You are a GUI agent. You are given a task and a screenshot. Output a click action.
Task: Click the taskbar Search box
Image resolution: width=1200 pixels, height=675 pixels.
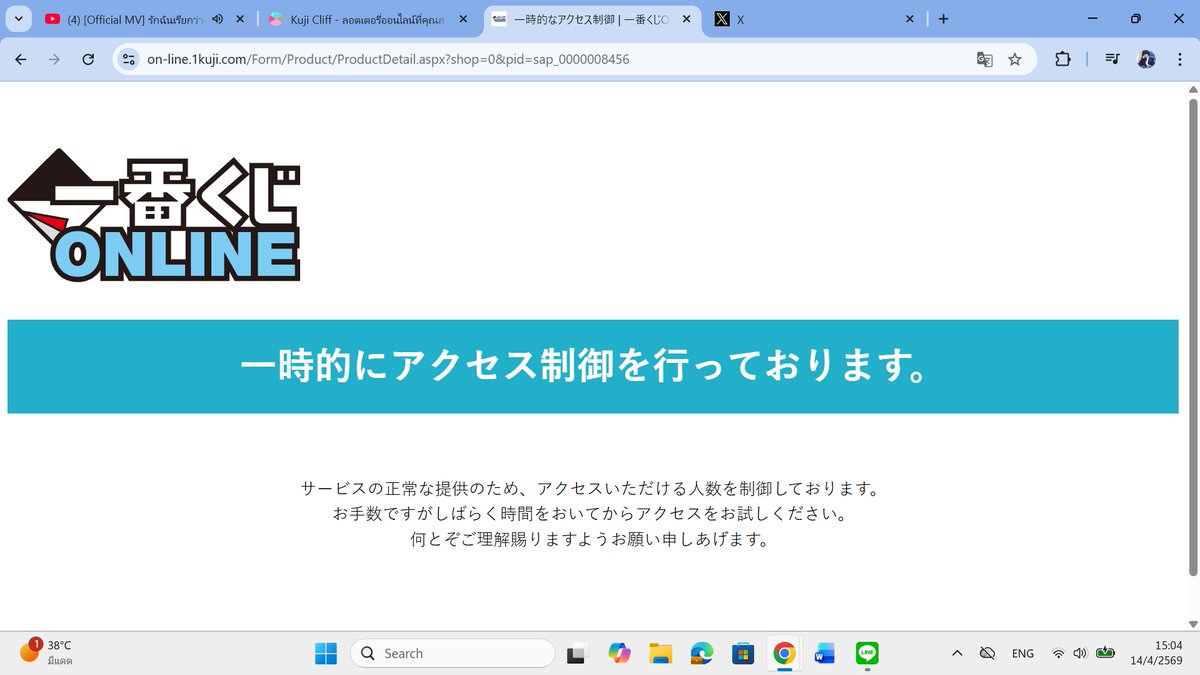click(452, 653)
